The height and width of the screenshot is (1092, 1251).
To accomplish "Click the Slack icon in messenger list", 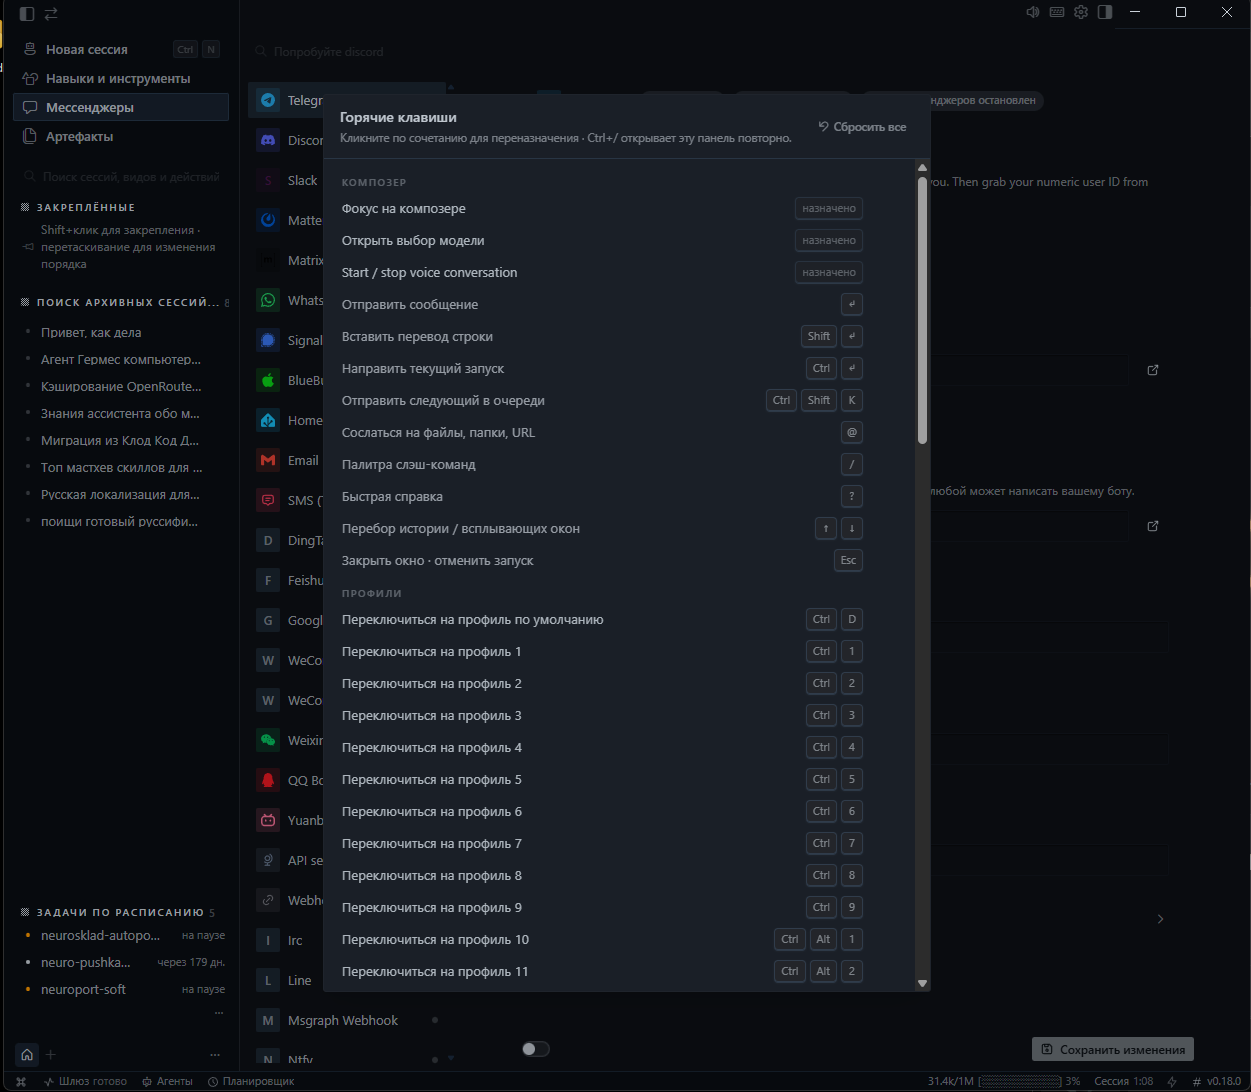I will point(267,180).
